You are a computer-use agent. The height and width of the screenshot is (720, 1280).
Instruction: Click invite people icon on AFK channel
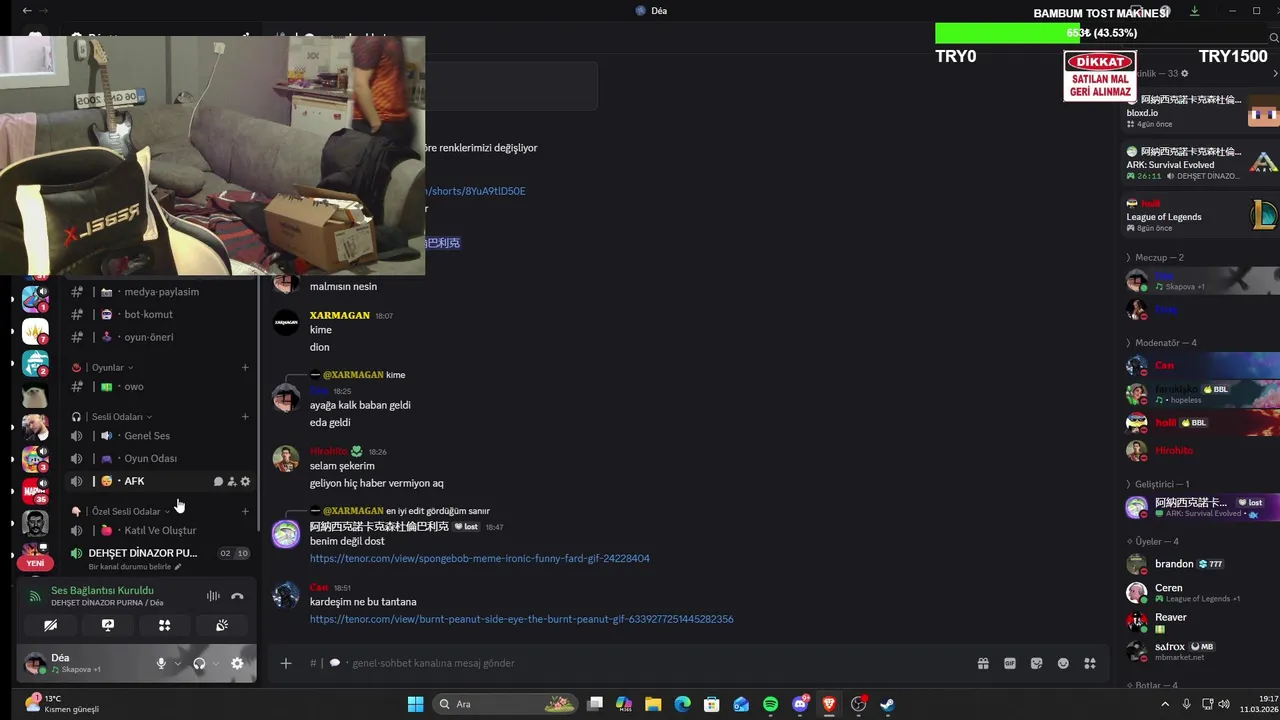click(231, 482)
